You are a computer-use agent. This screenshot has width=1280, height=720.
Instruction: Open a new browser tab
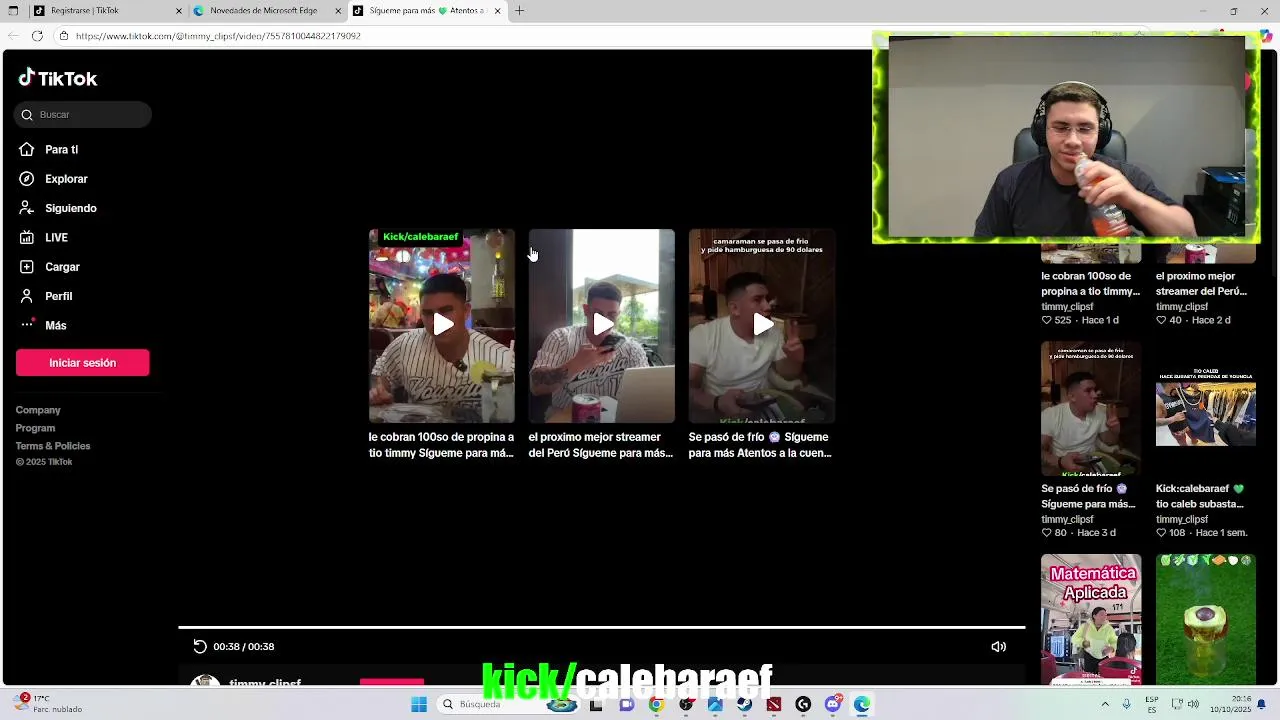(x=519, y=11)
